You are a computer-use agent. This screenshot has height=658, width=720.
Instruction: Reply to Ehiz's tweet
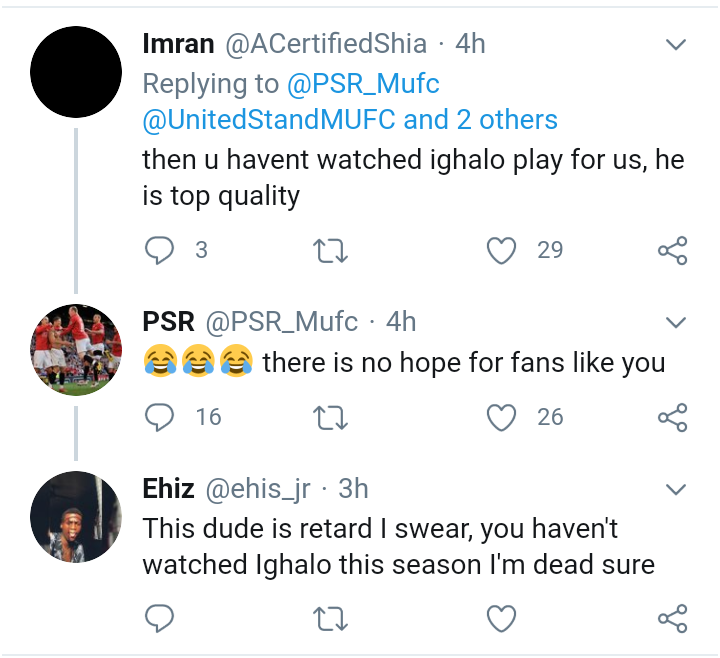pyautogui.click(x=160, y=618)
